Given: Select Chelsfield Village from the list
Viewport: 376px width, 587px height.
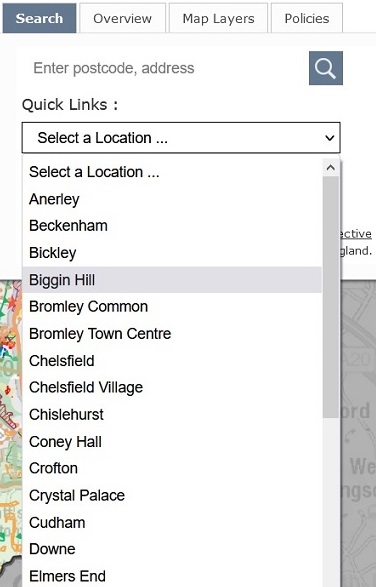Looking at the screenshot, I should tap(172, 387).
